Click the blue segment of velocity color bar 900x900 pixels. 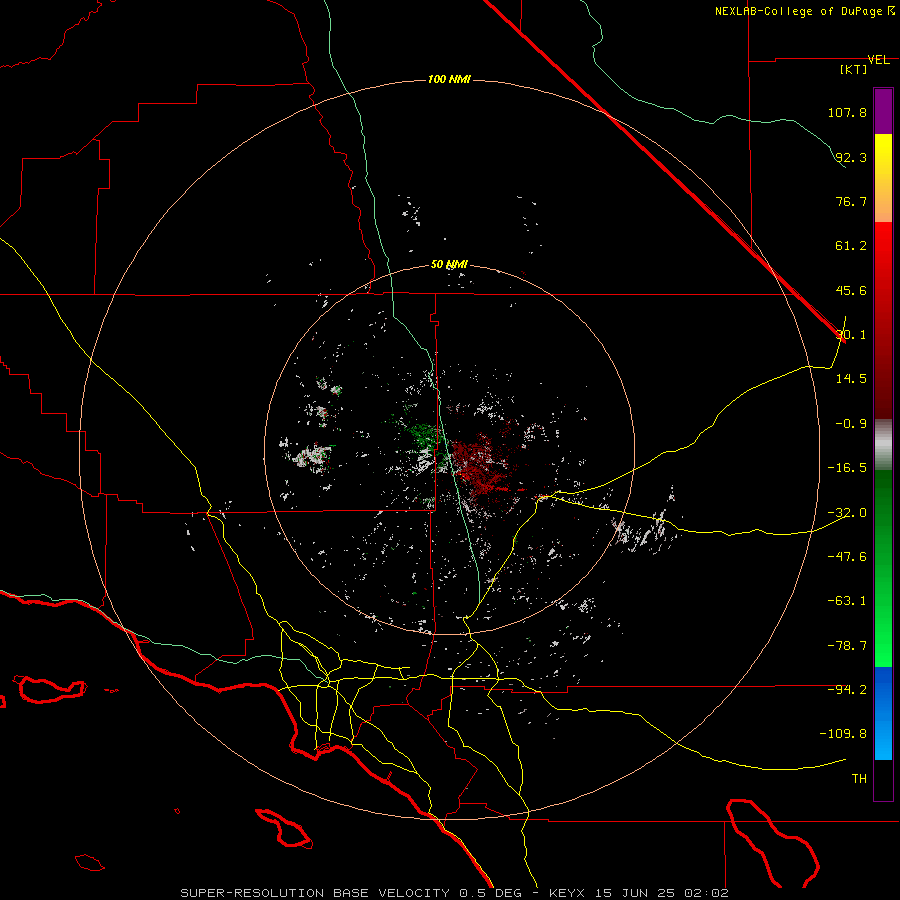point(883,713)
